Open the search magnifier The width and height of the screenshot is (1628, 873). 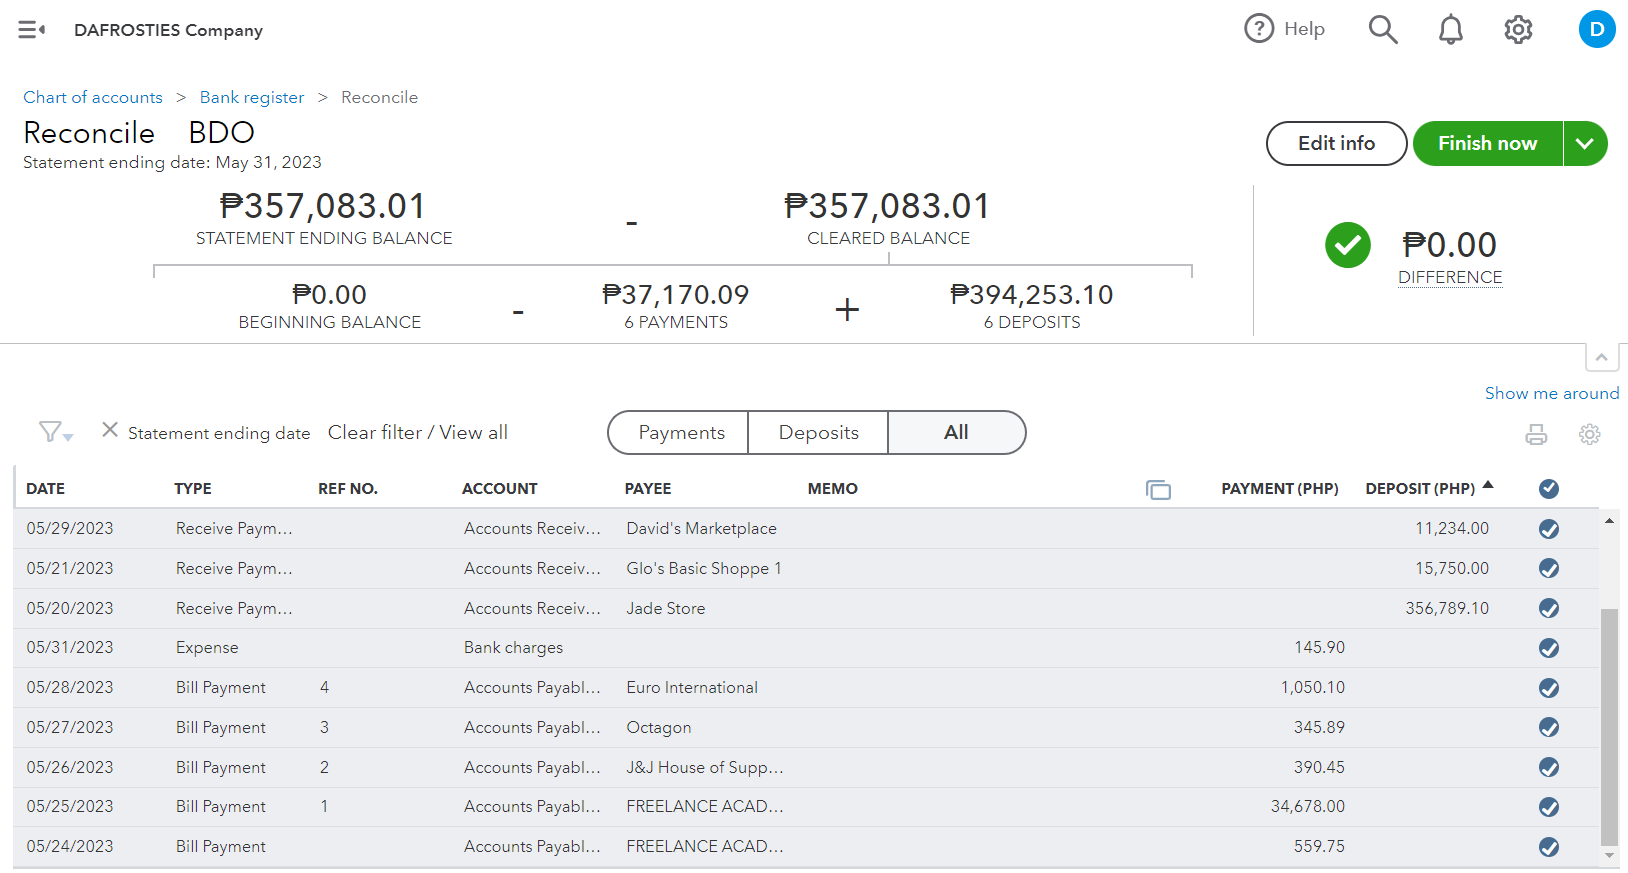click(x=1382, y=30)
